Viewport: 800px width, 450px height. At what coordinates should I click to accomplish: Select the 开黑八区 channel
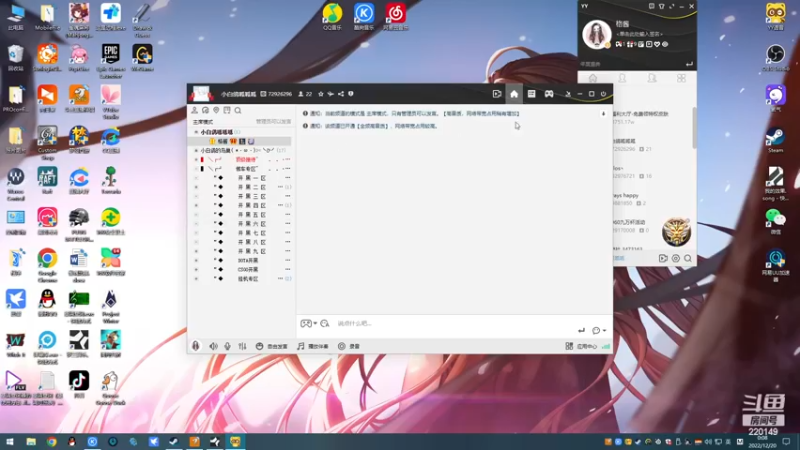click(252, 242)
